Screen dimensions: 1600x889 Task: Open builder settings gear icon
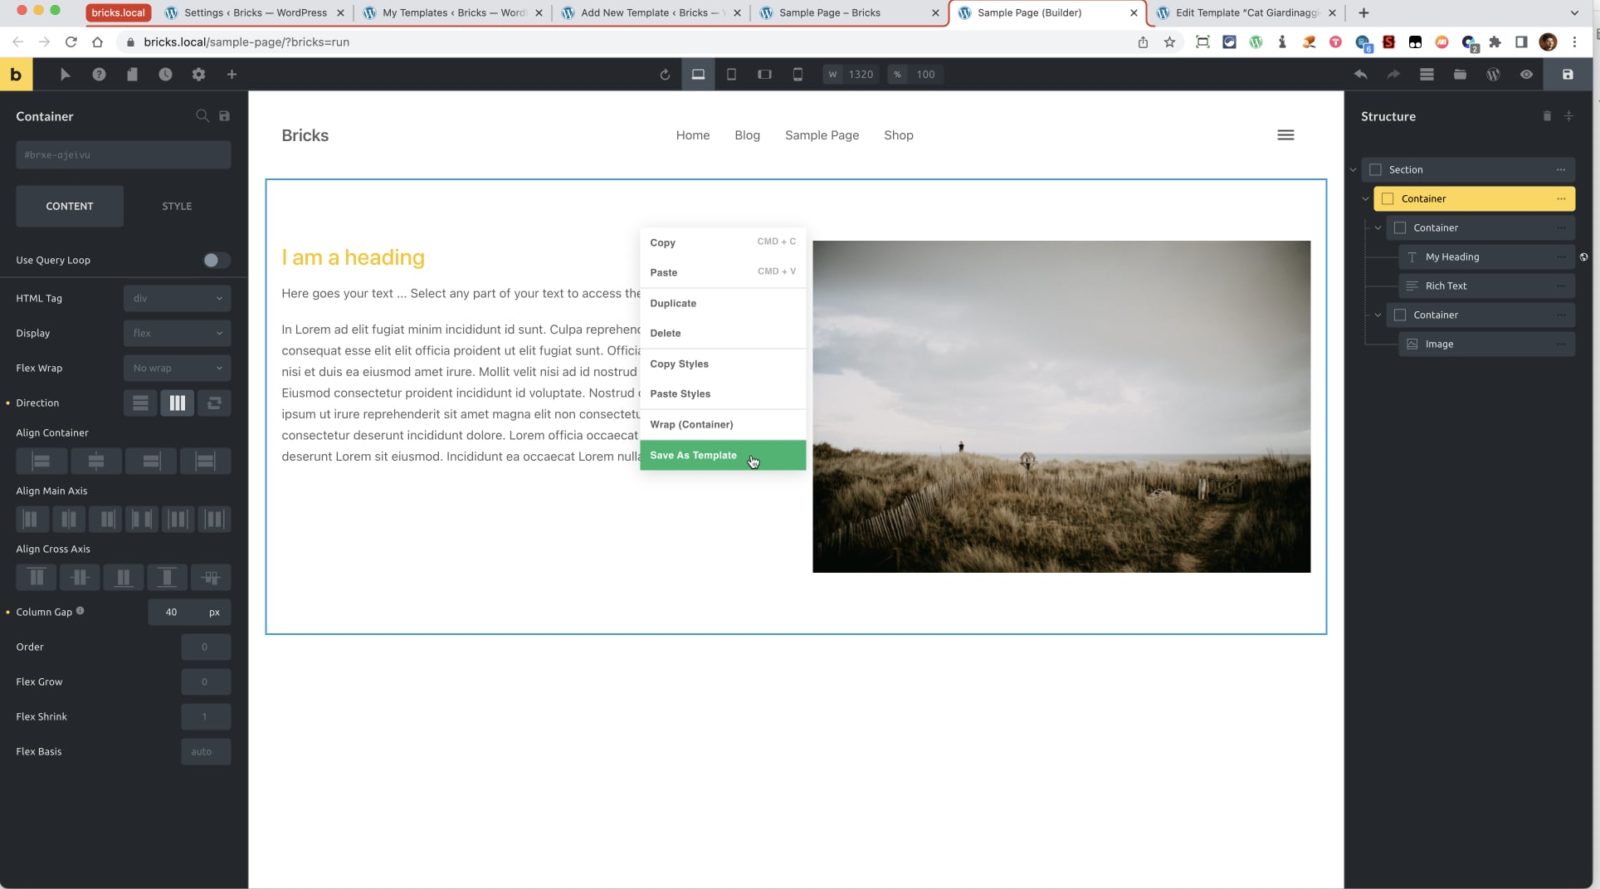click(198, 75)
